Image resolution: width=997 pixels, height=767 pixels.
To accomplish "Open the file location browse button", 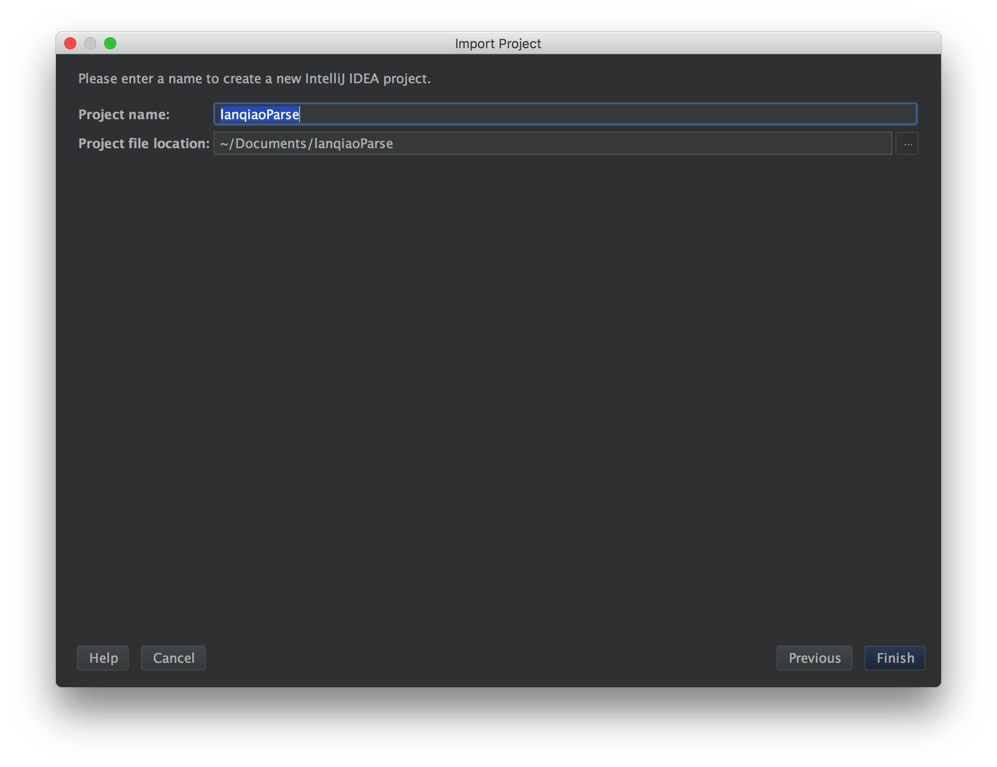I will [x=907, y=144].
